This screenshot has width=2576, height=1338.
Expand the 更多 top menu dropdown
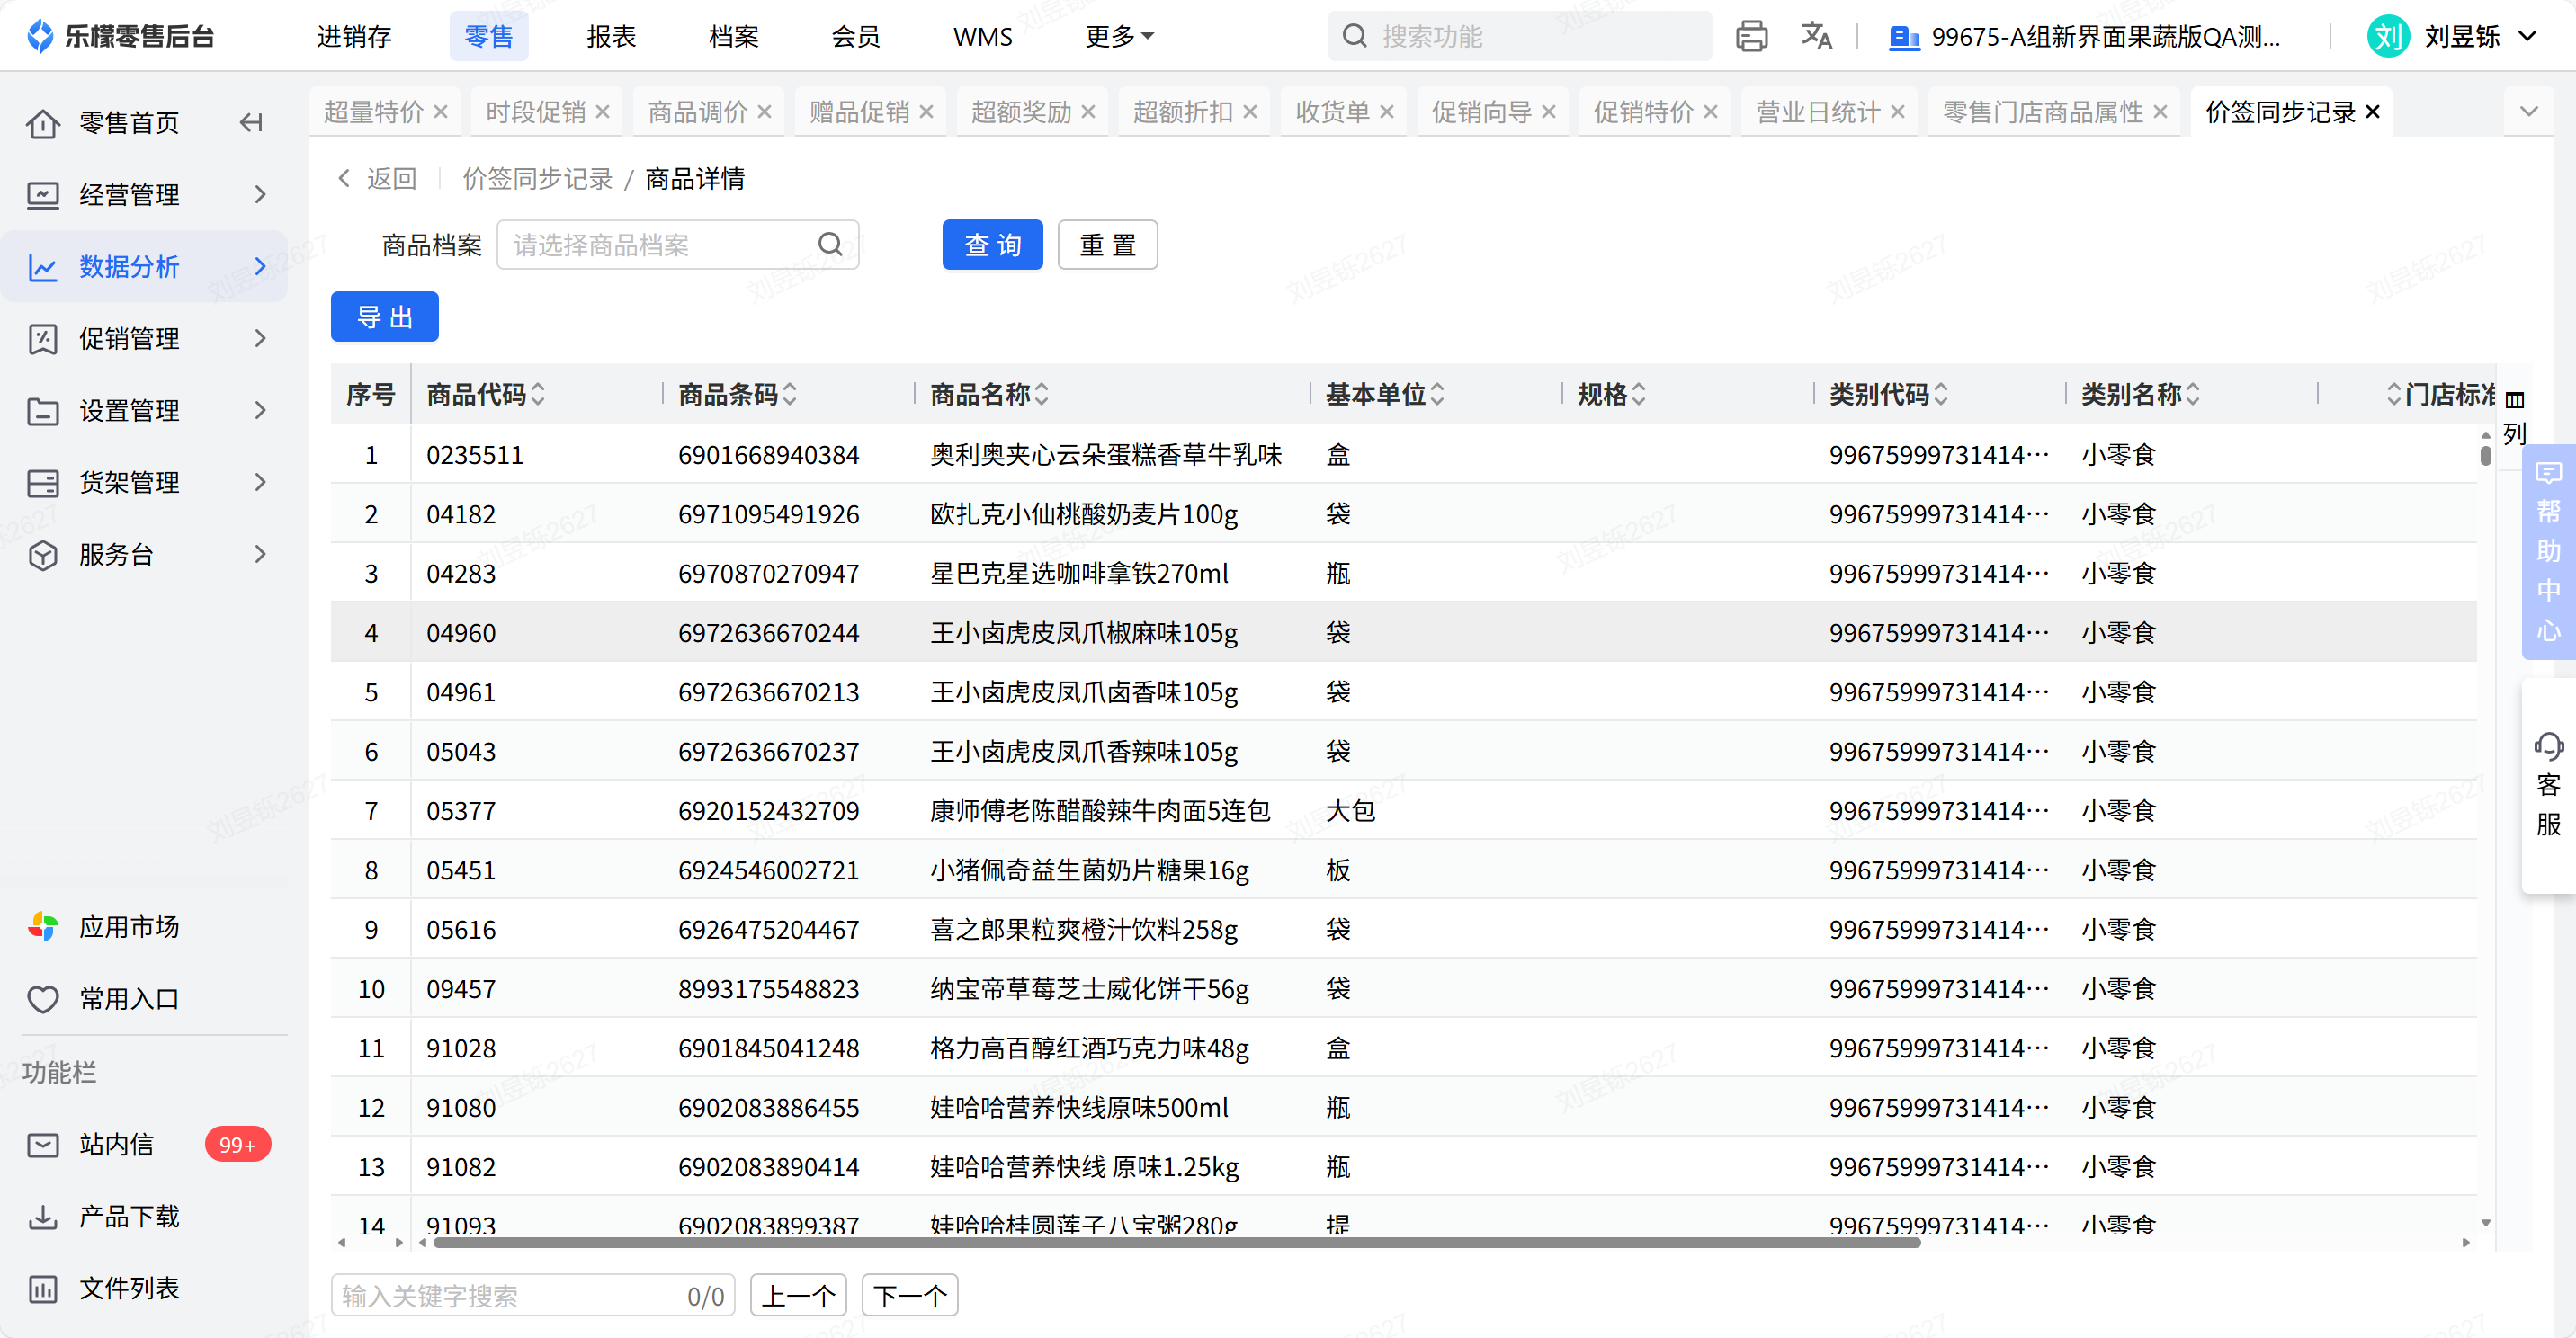[x=1119, y=36]
